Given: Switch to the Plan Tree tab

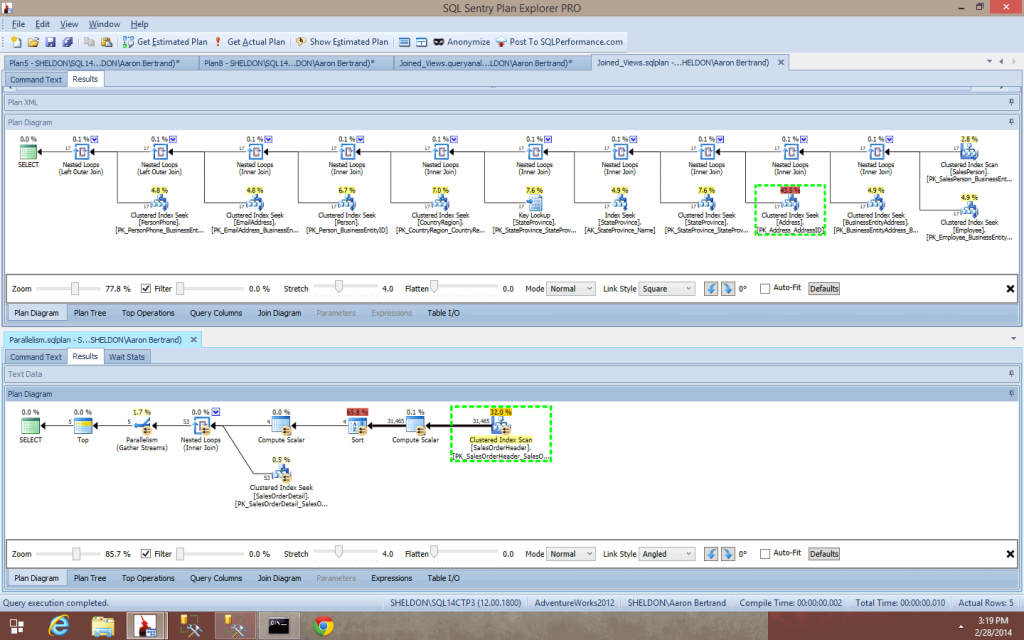Looking at the screenshot, I should (x=89, y=311).
